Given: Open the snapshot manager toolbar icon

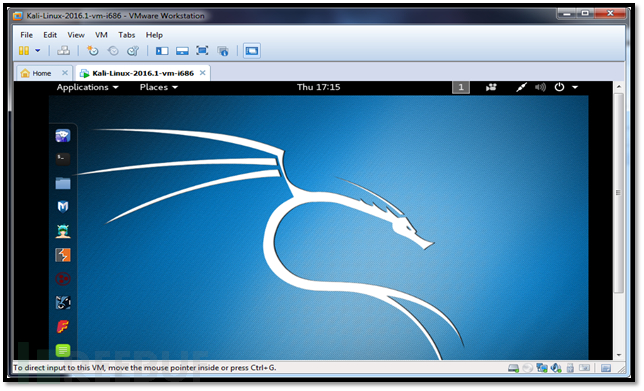Looking at the screenshot, I should (133, 51).
